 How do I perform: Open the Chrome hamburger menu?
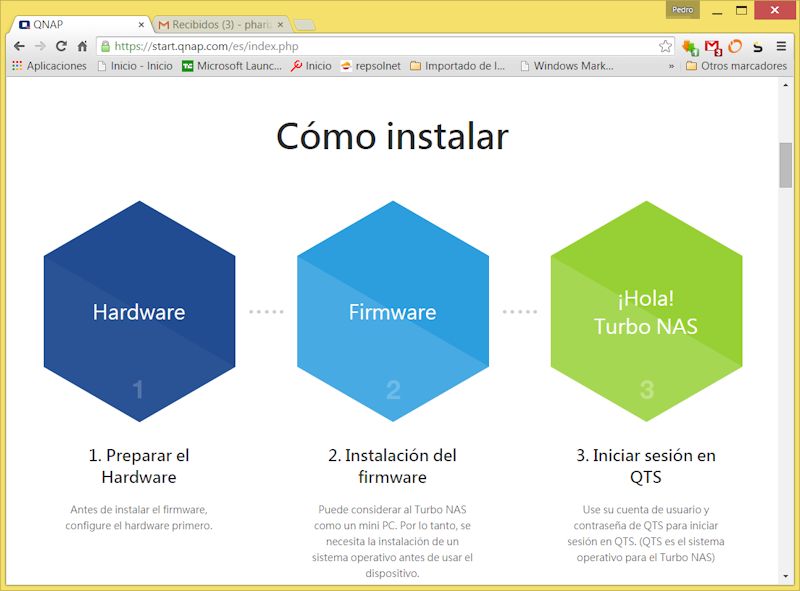pyautogui.click(x=781, y=46)
